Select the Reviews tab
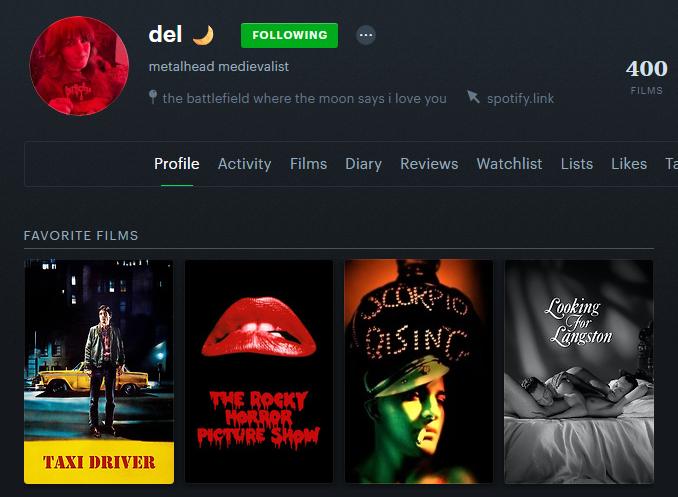 point(429,164)
